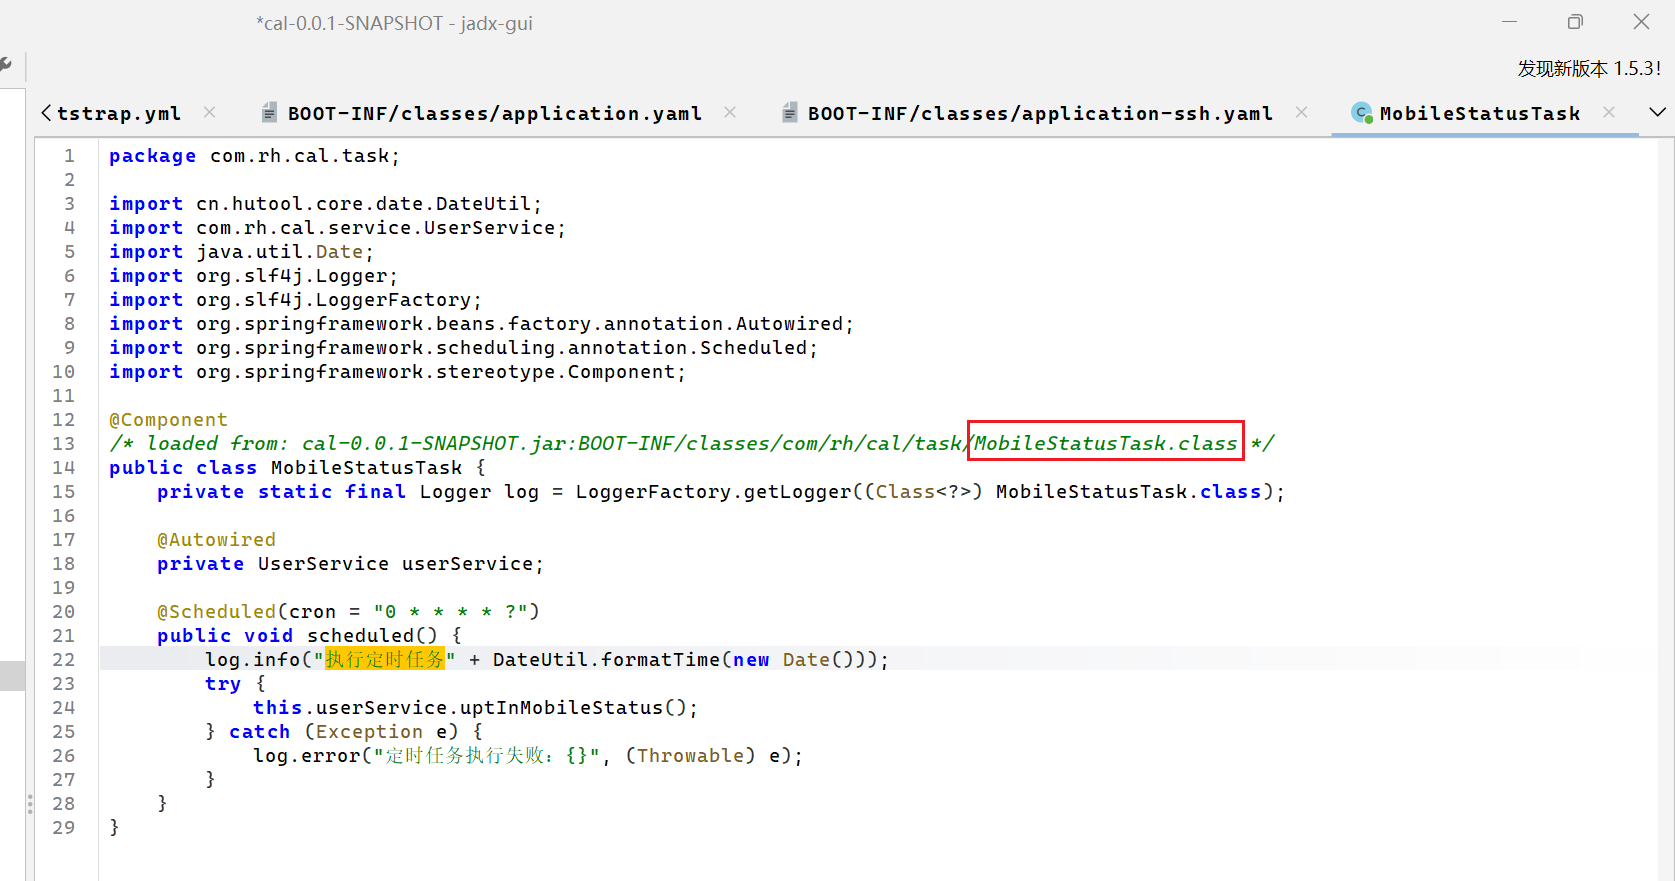
Task: Click the file icon on application-ssh.yaml tab
Action: [x=789, y=113]
